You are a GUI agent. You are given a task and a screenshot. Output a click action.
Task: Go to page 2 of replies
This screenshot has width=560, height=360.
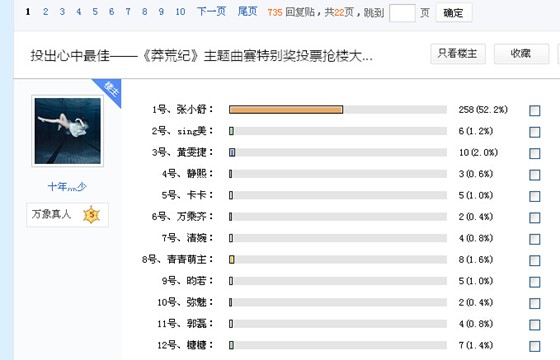pos(45,12)
